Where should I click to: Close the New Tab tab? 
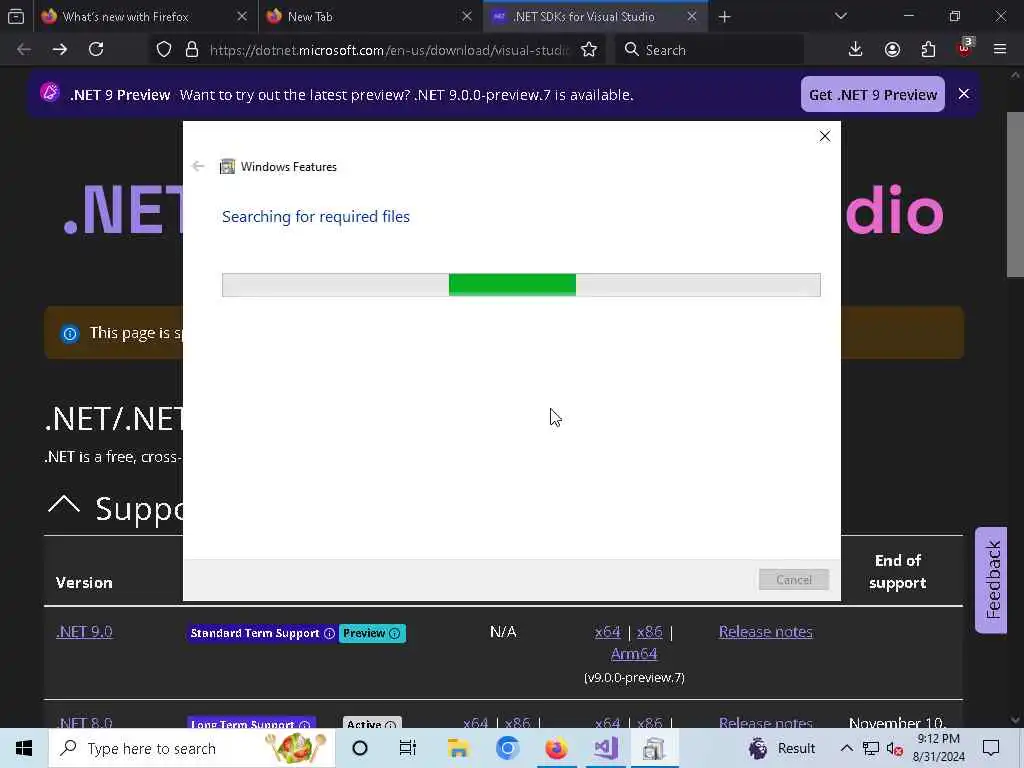[x=467, y=17]
